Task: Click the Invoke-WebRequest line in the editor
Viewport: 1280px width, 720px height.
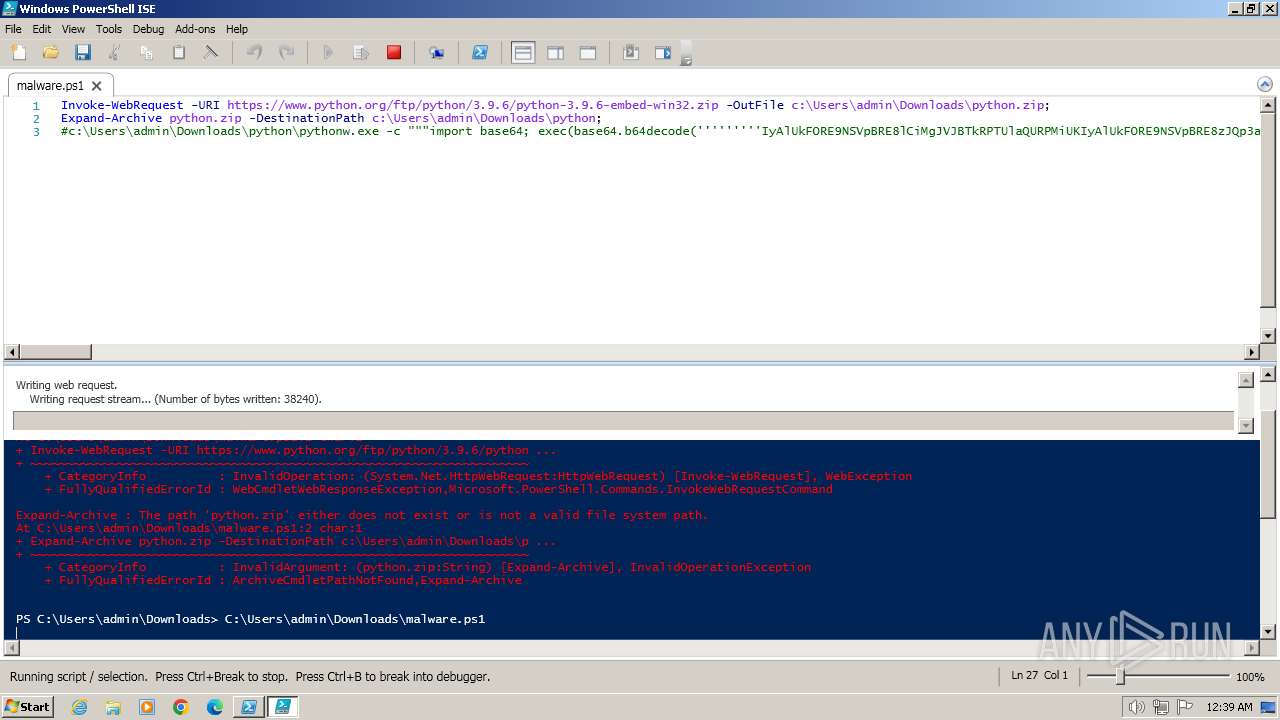Action: point(555,105)
